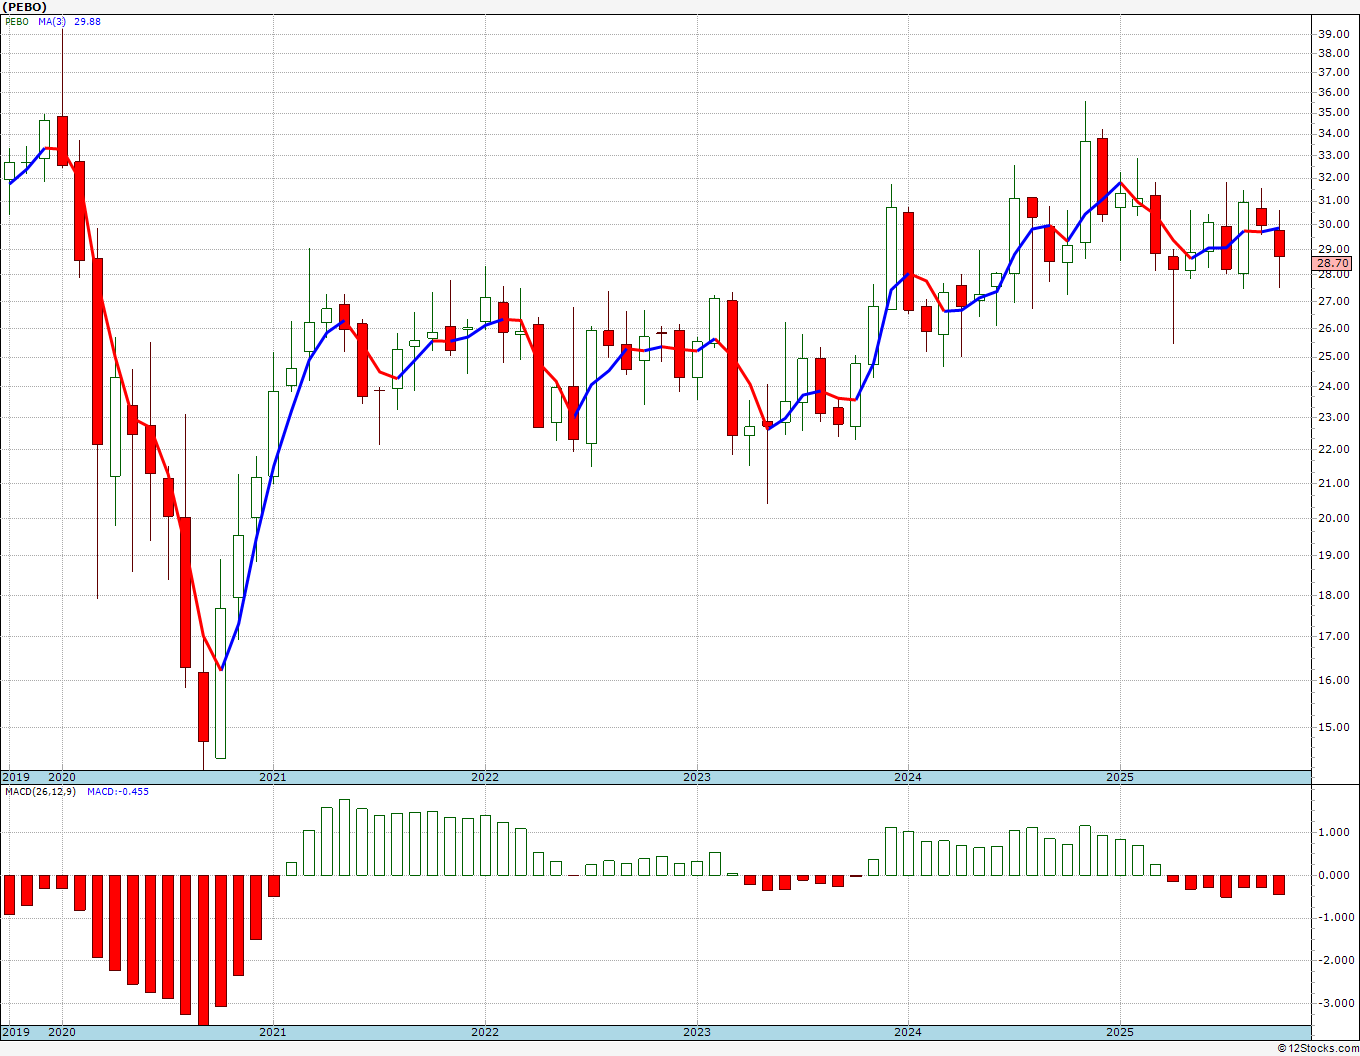Click the 34.00 price axis label

coord(1333,134)
